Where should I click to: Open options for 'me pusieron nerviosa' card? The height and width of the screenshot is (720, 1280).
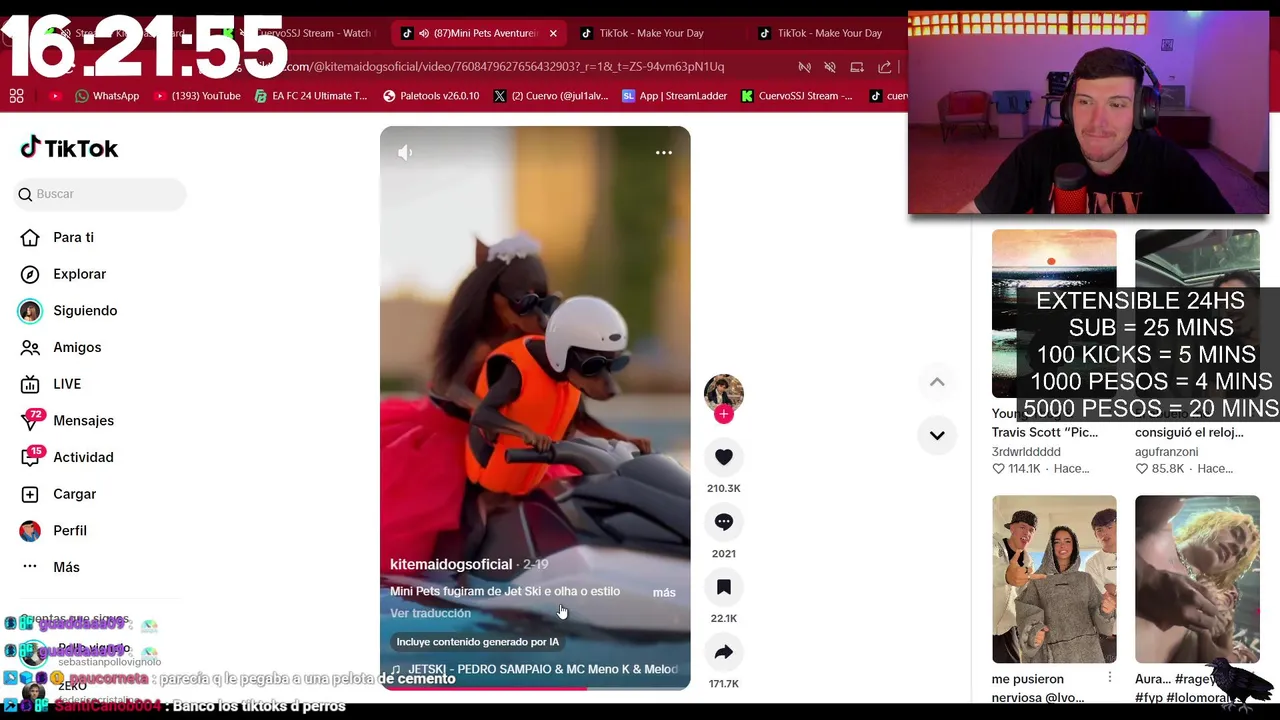(x=1109, y=678)
